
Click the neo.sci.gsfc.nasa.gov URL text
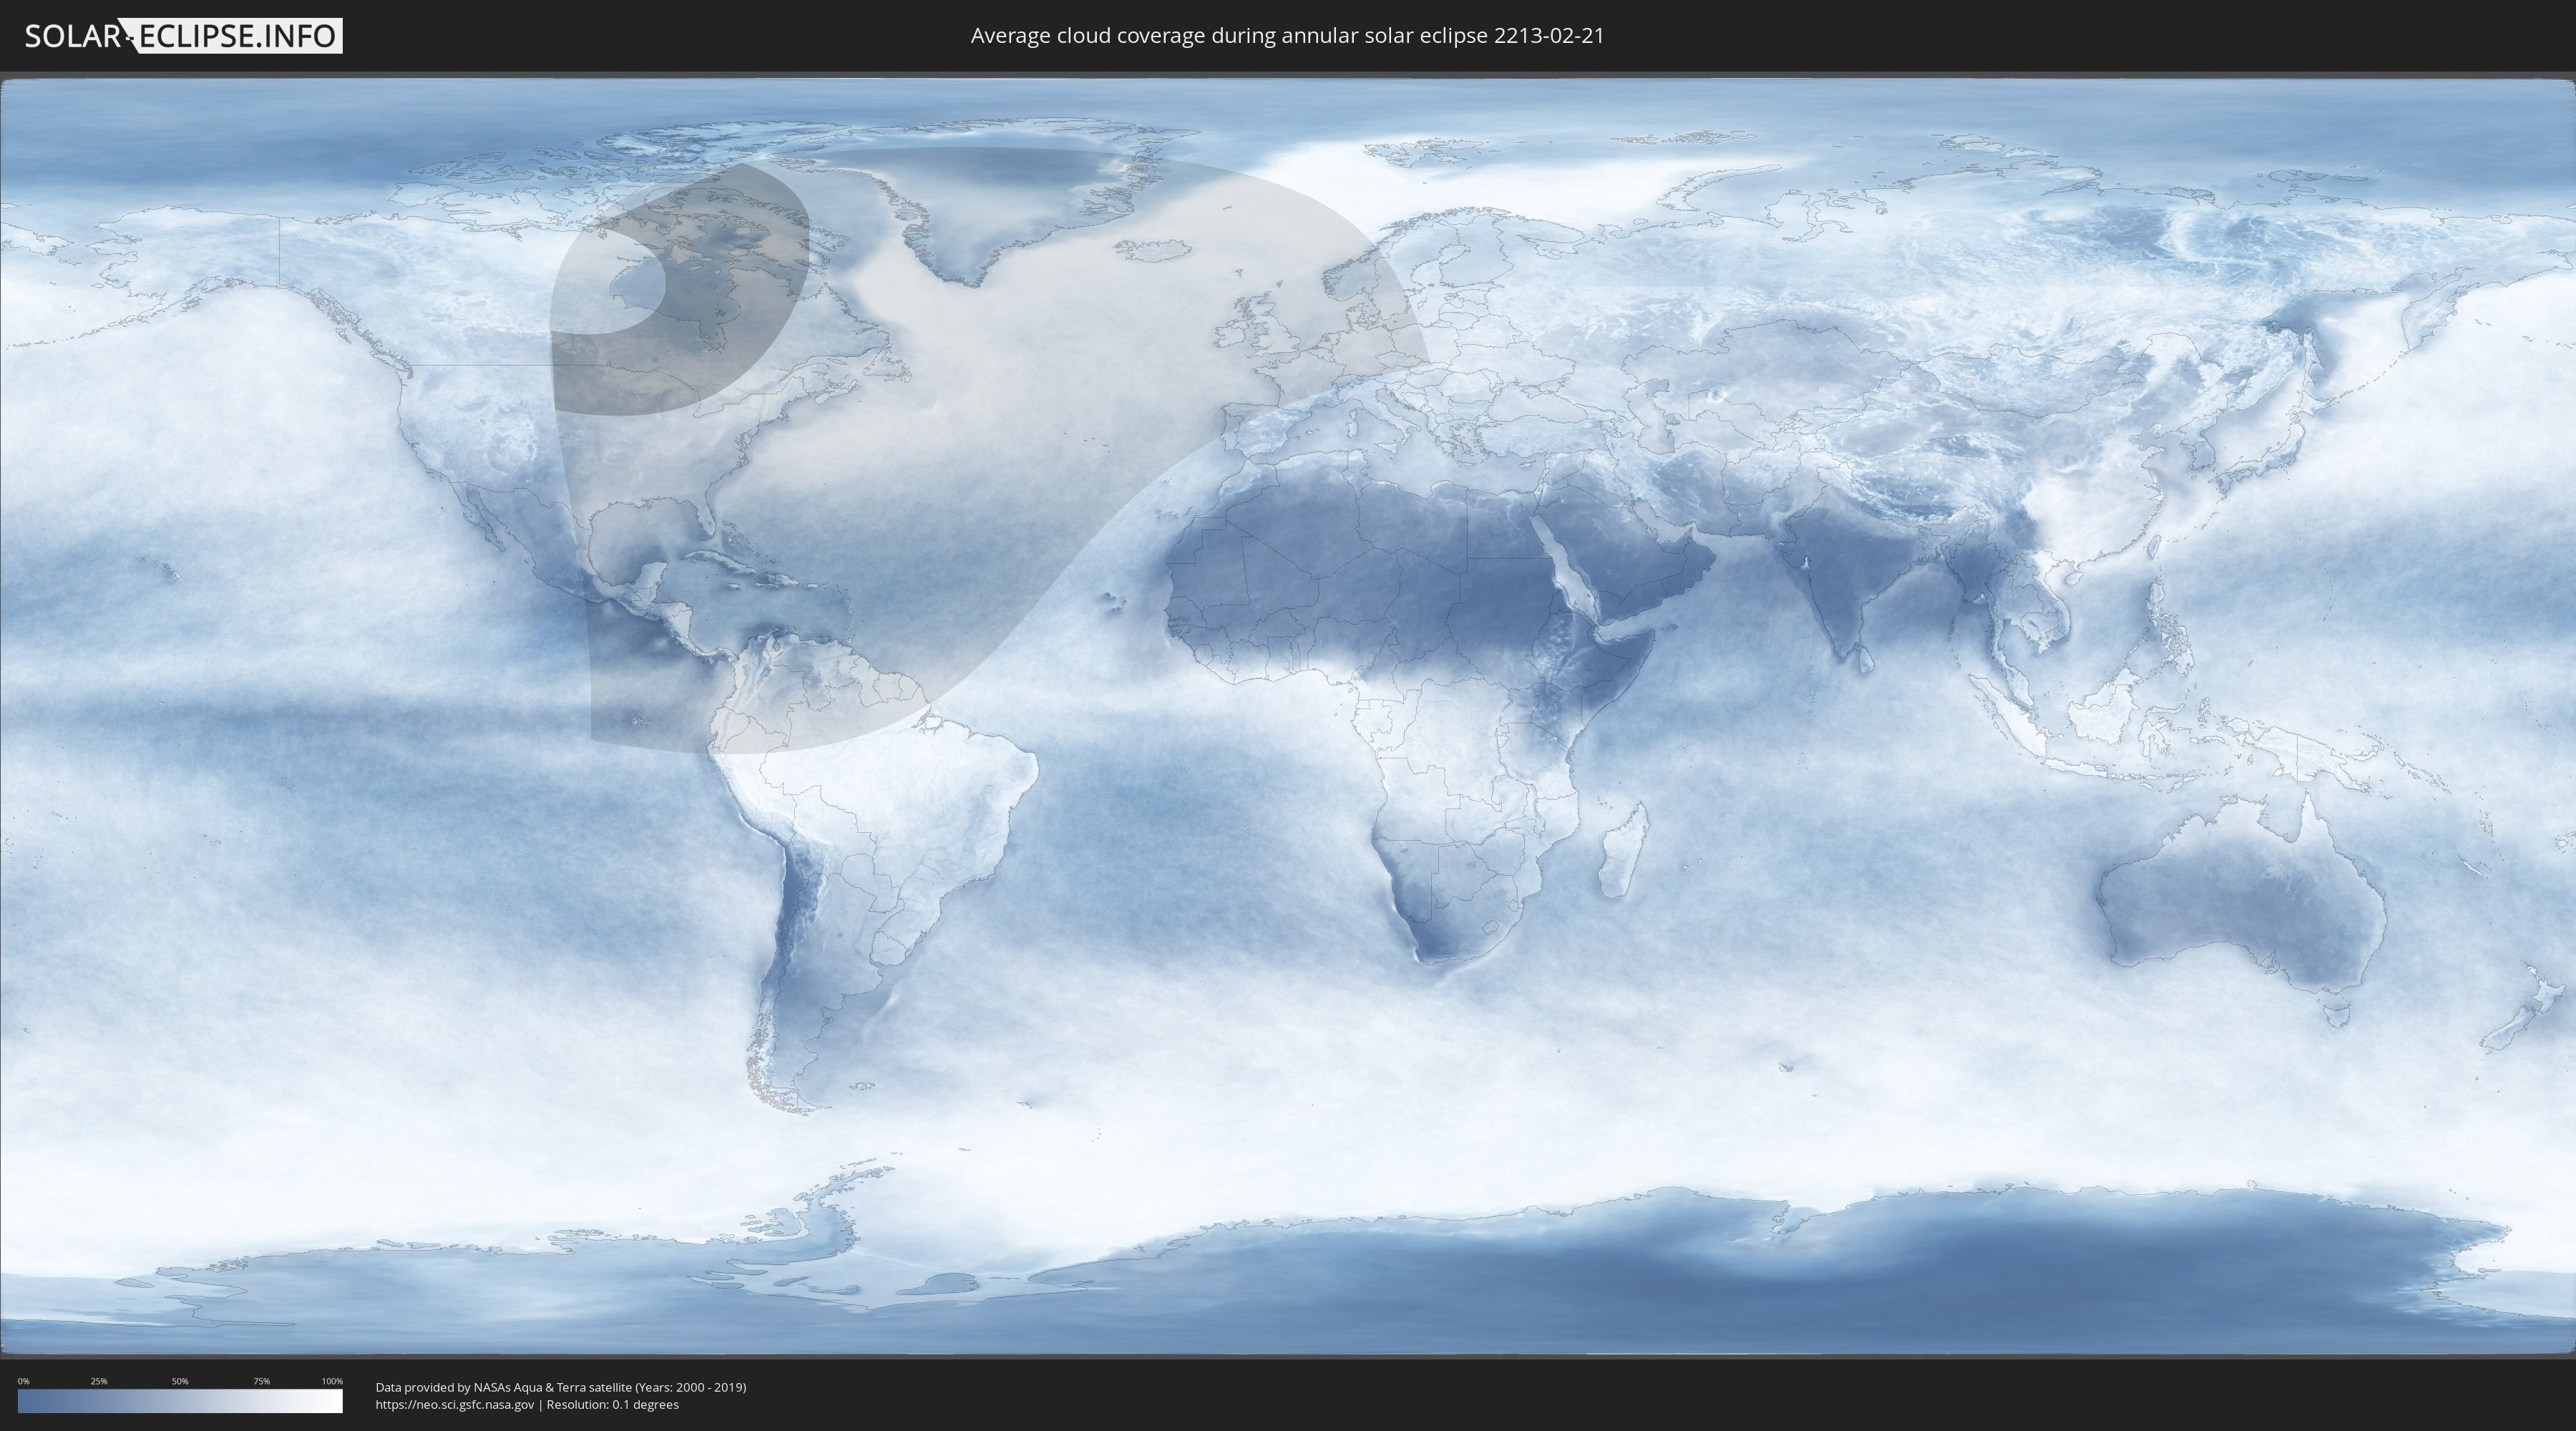click(x=455, y=1405)
